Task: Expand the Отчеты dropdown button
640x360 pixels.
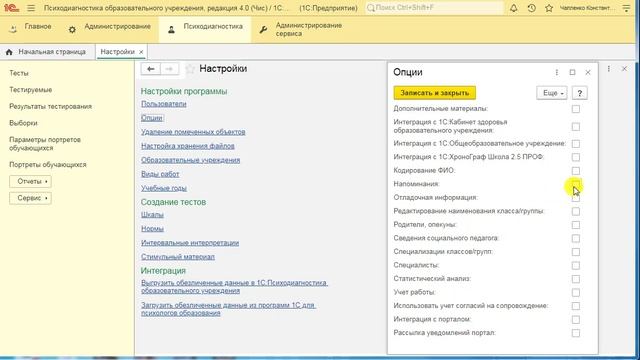Action: point(30,181)
